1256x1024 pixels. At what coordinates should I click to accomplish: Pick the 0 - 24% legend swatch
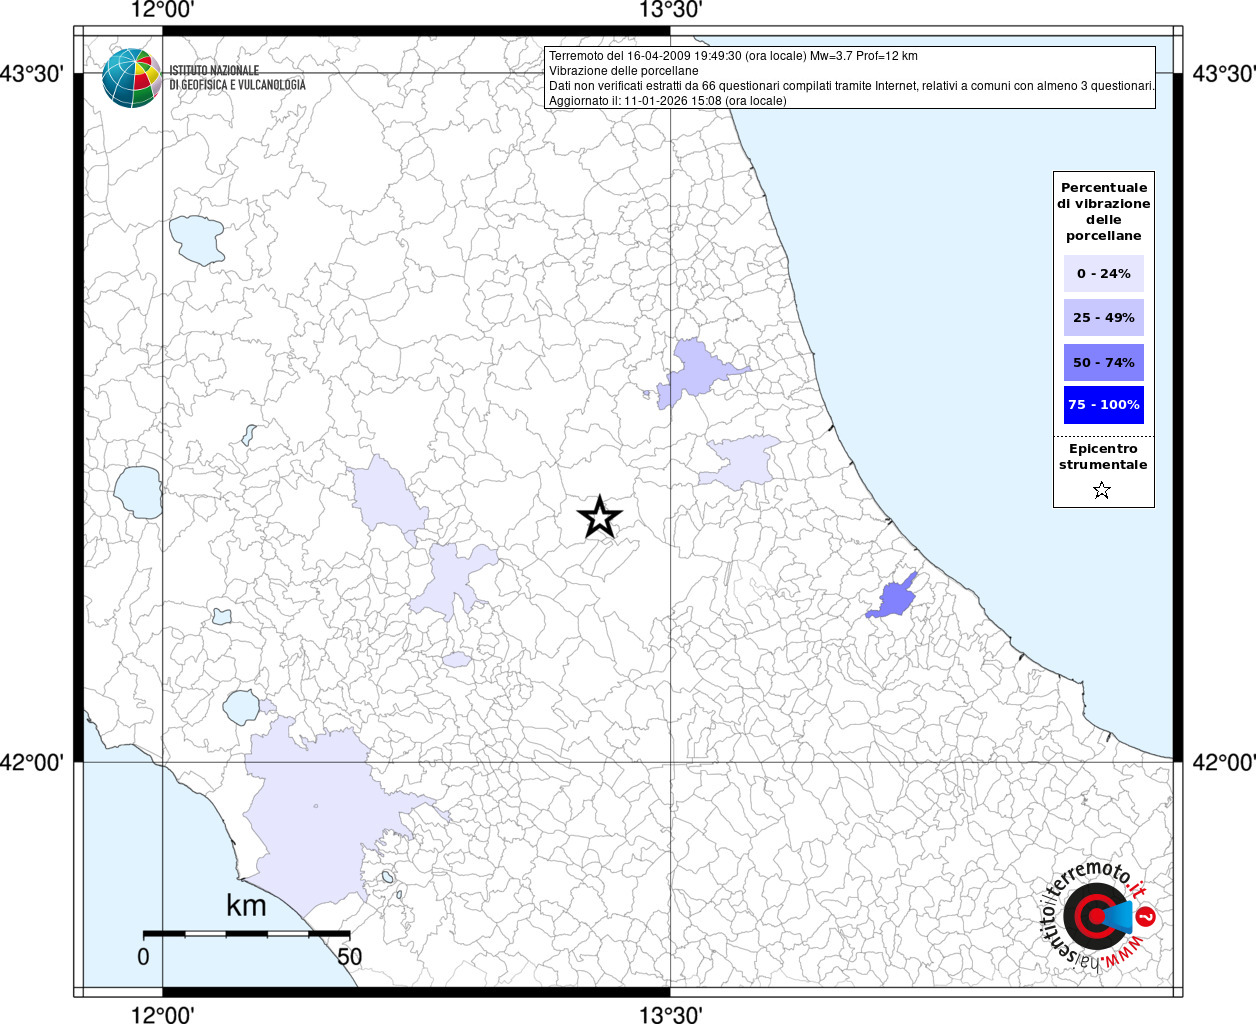pos(1103,274)
